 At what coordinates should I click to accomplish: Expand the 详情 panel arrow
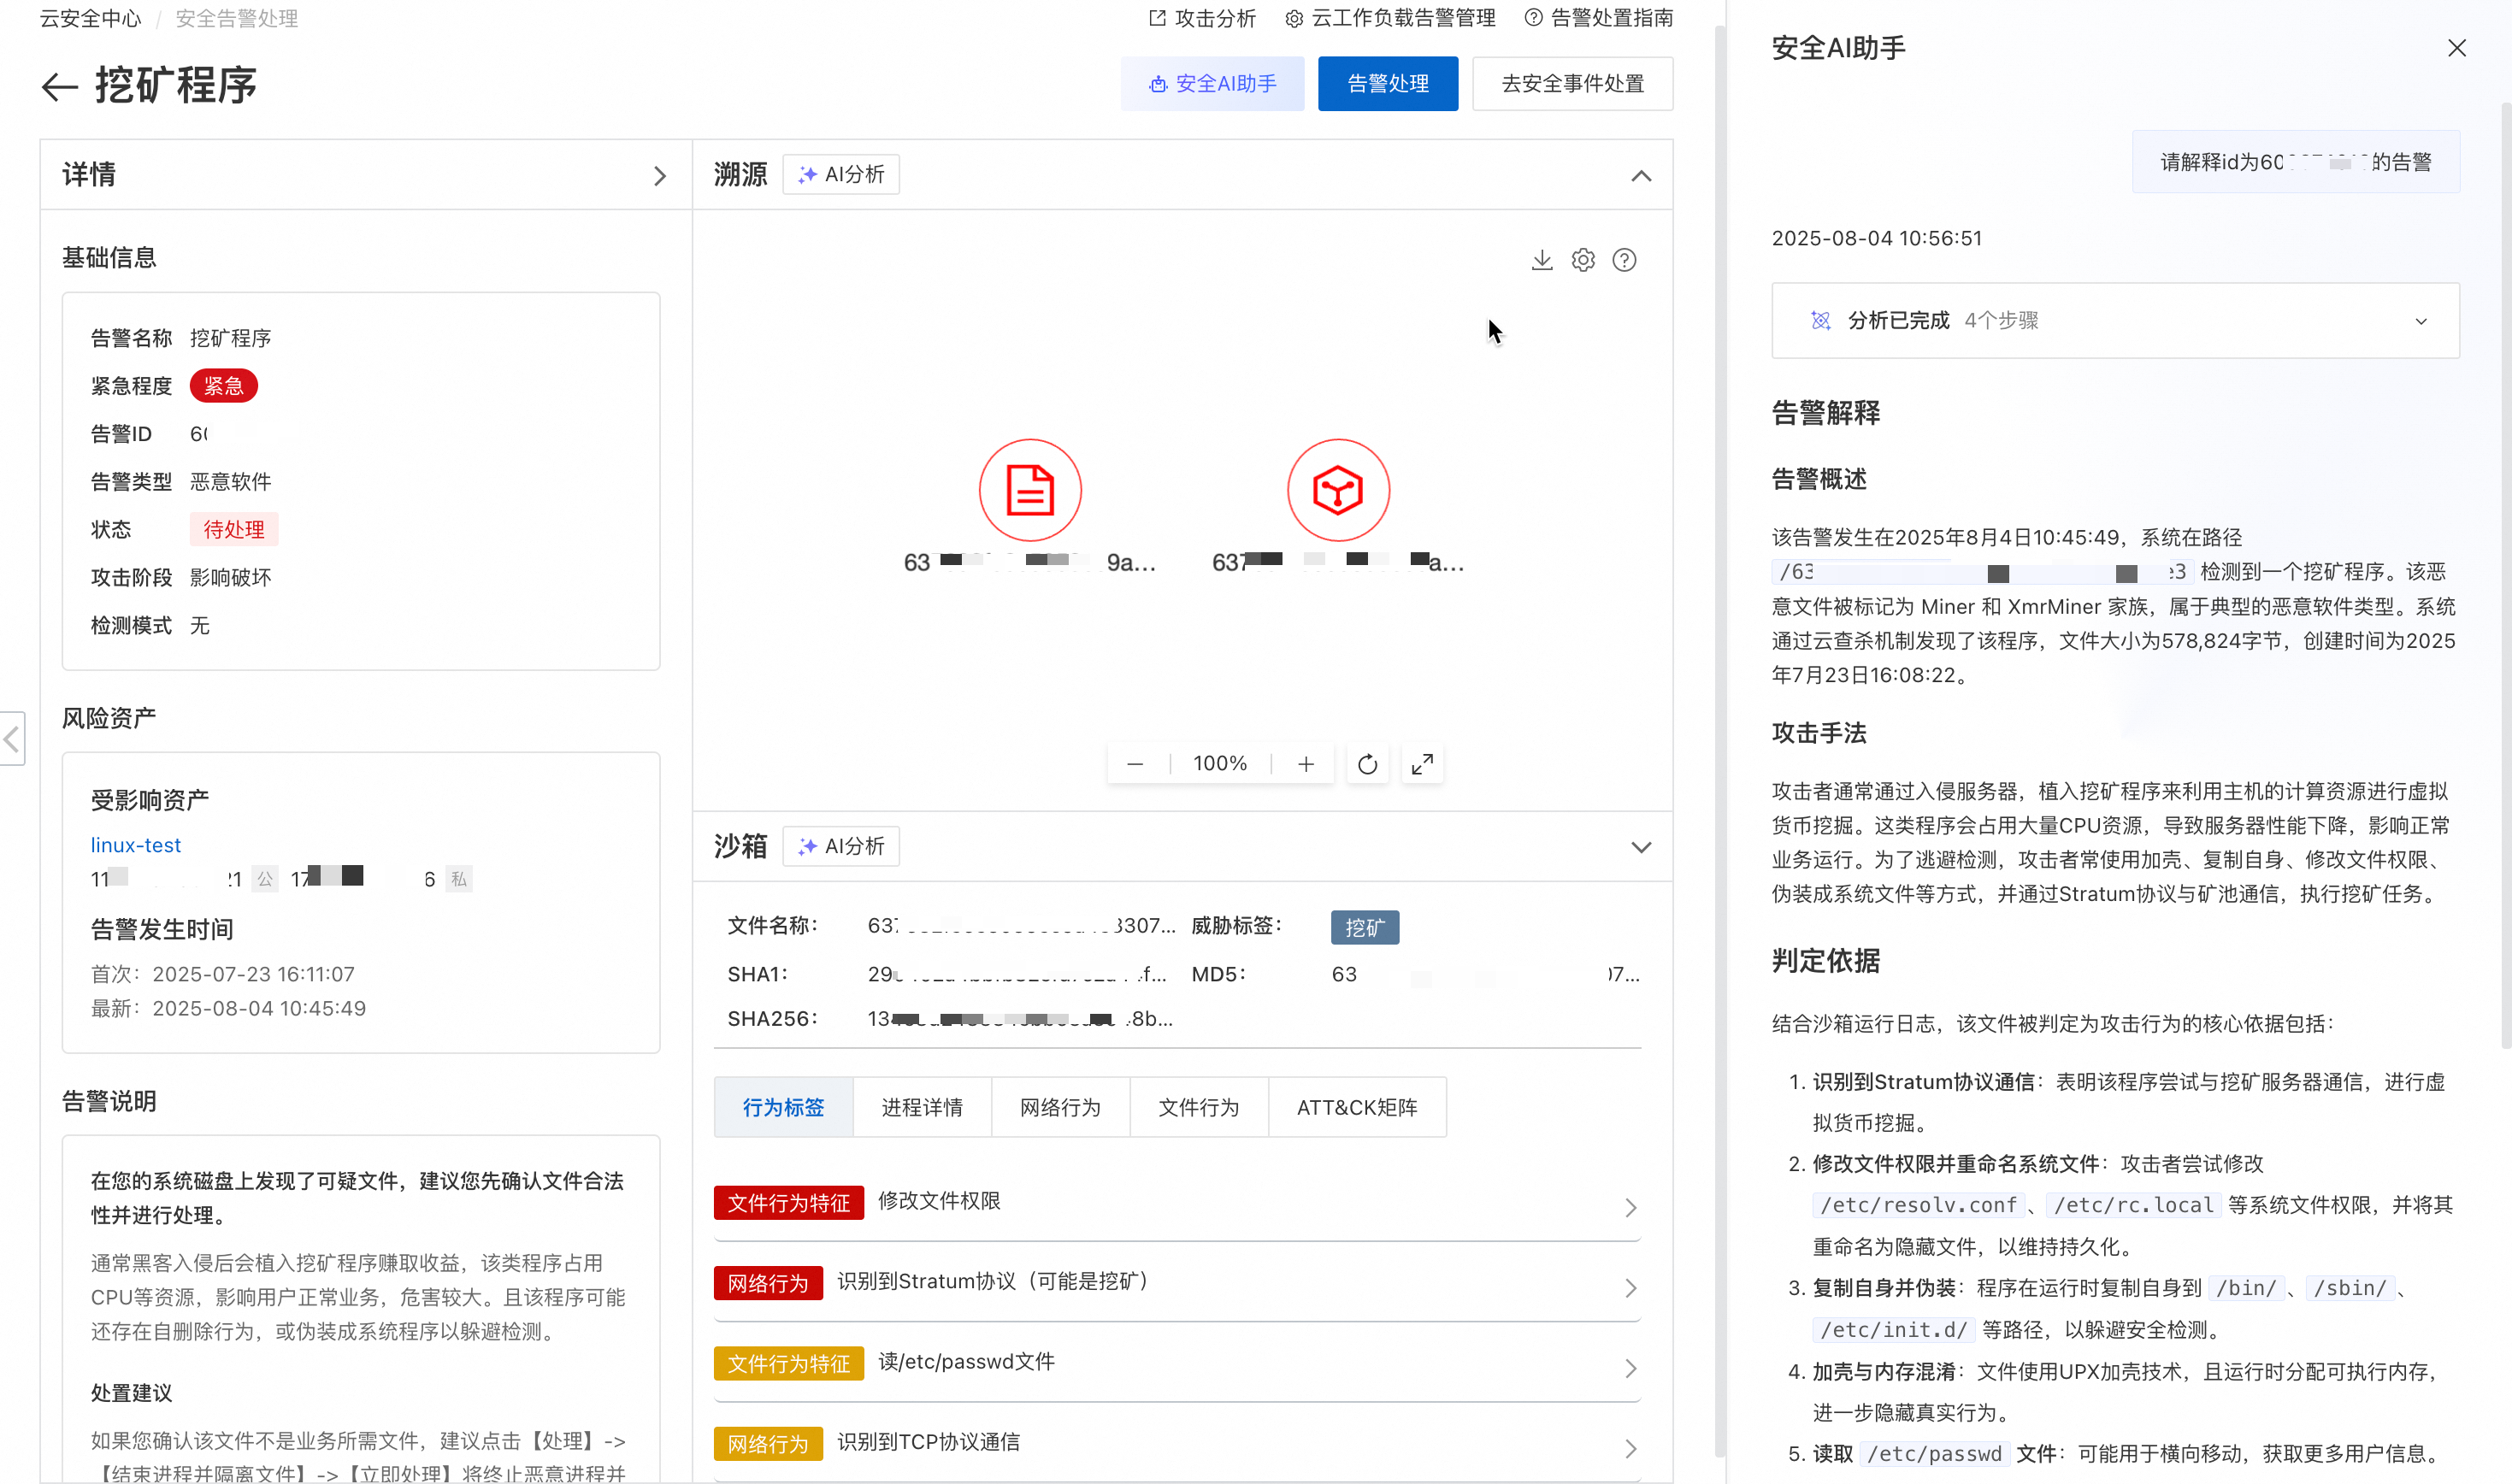(659, 176)
